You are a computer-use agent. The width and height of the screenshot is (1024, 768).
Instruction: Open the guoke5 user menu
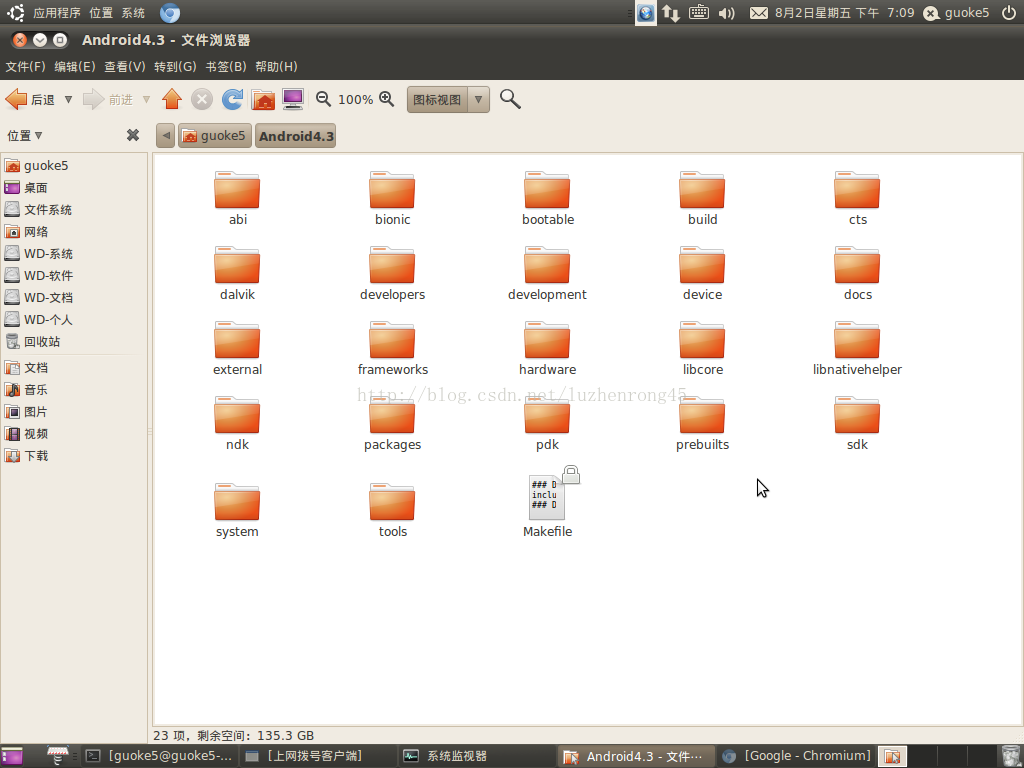[957, 12]
